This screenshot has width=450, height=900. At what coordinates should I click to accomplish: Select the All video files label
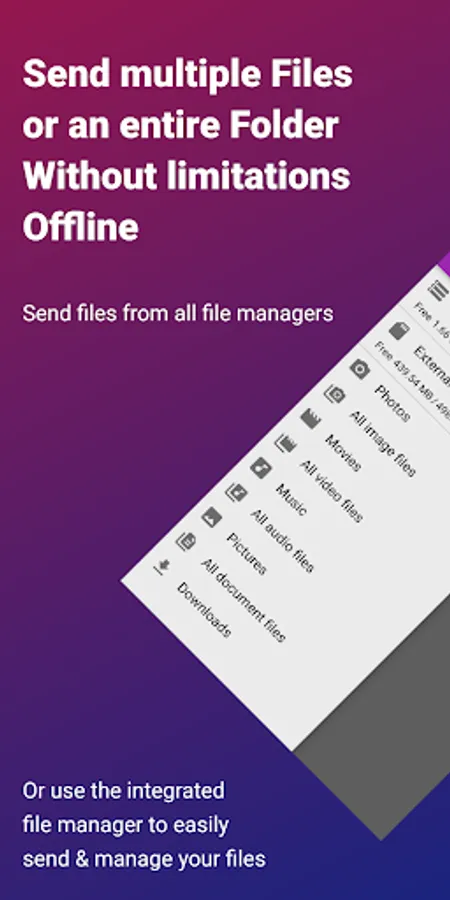point(331,491)
